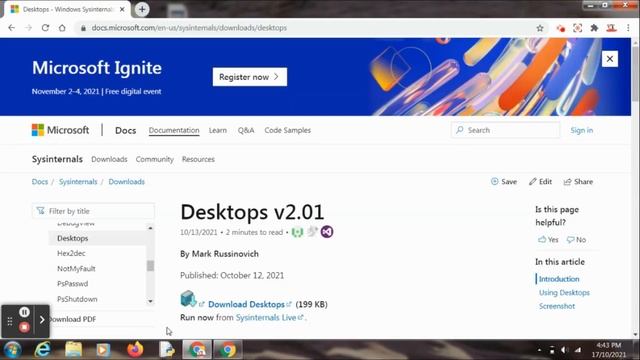
Task: Open the Share options
Action: pos(578,182)
